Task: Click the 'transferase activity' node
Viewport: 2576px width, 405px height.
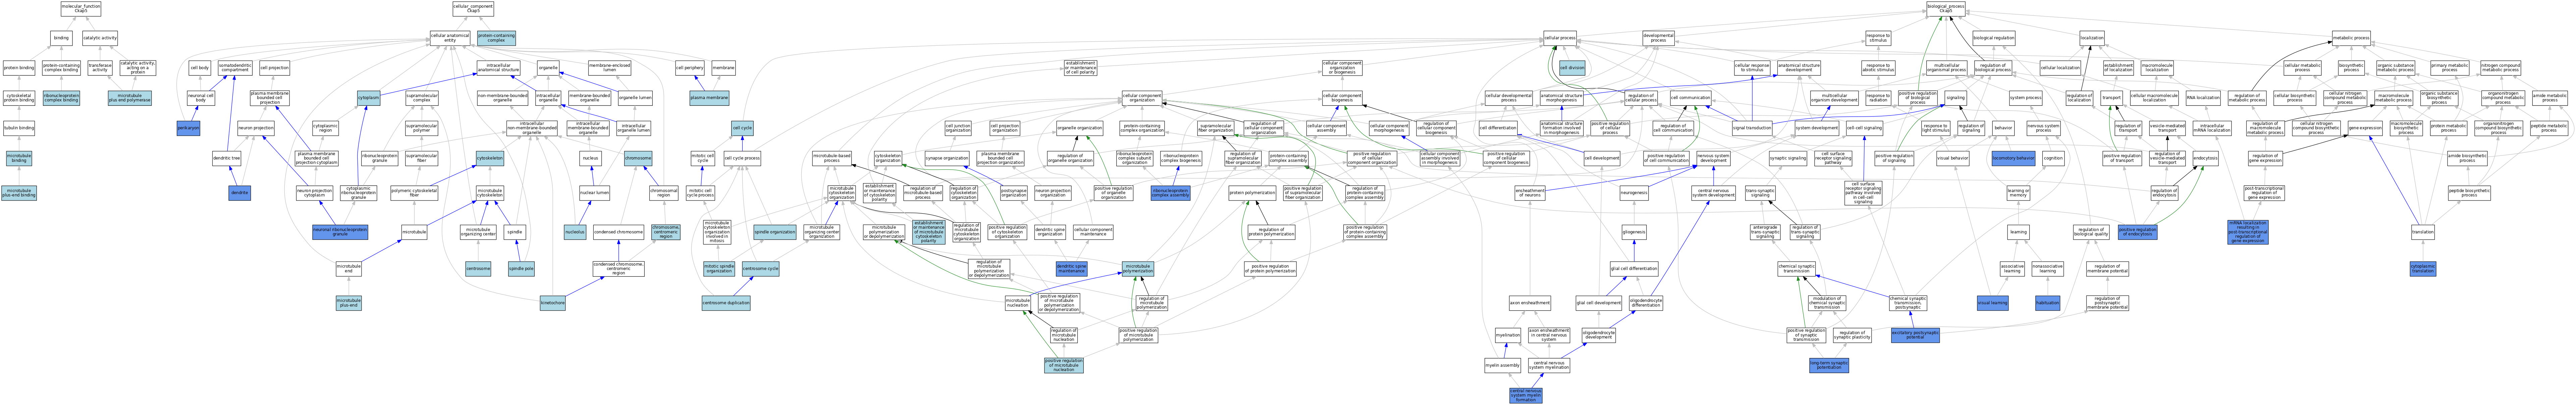Action: click(100, 68)
